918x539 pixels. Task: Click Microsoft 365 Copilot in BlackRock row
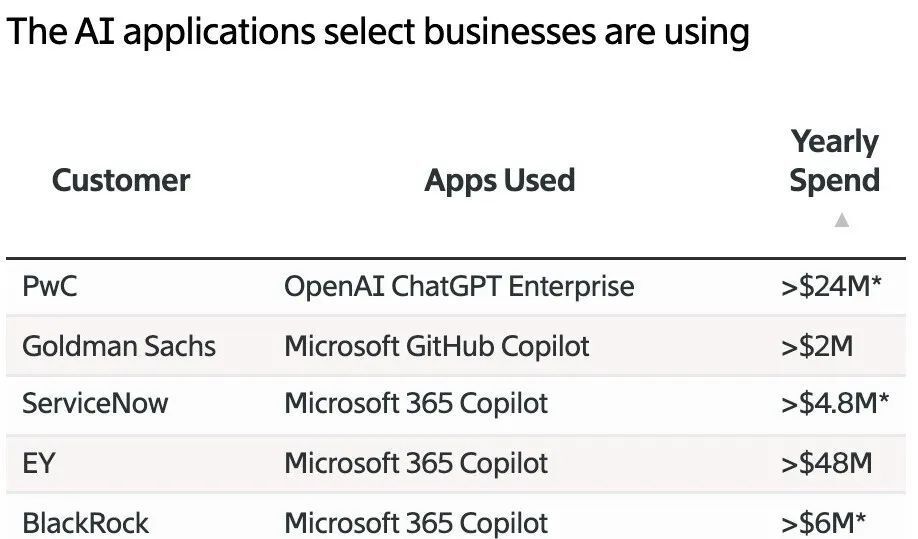[416, 522]
